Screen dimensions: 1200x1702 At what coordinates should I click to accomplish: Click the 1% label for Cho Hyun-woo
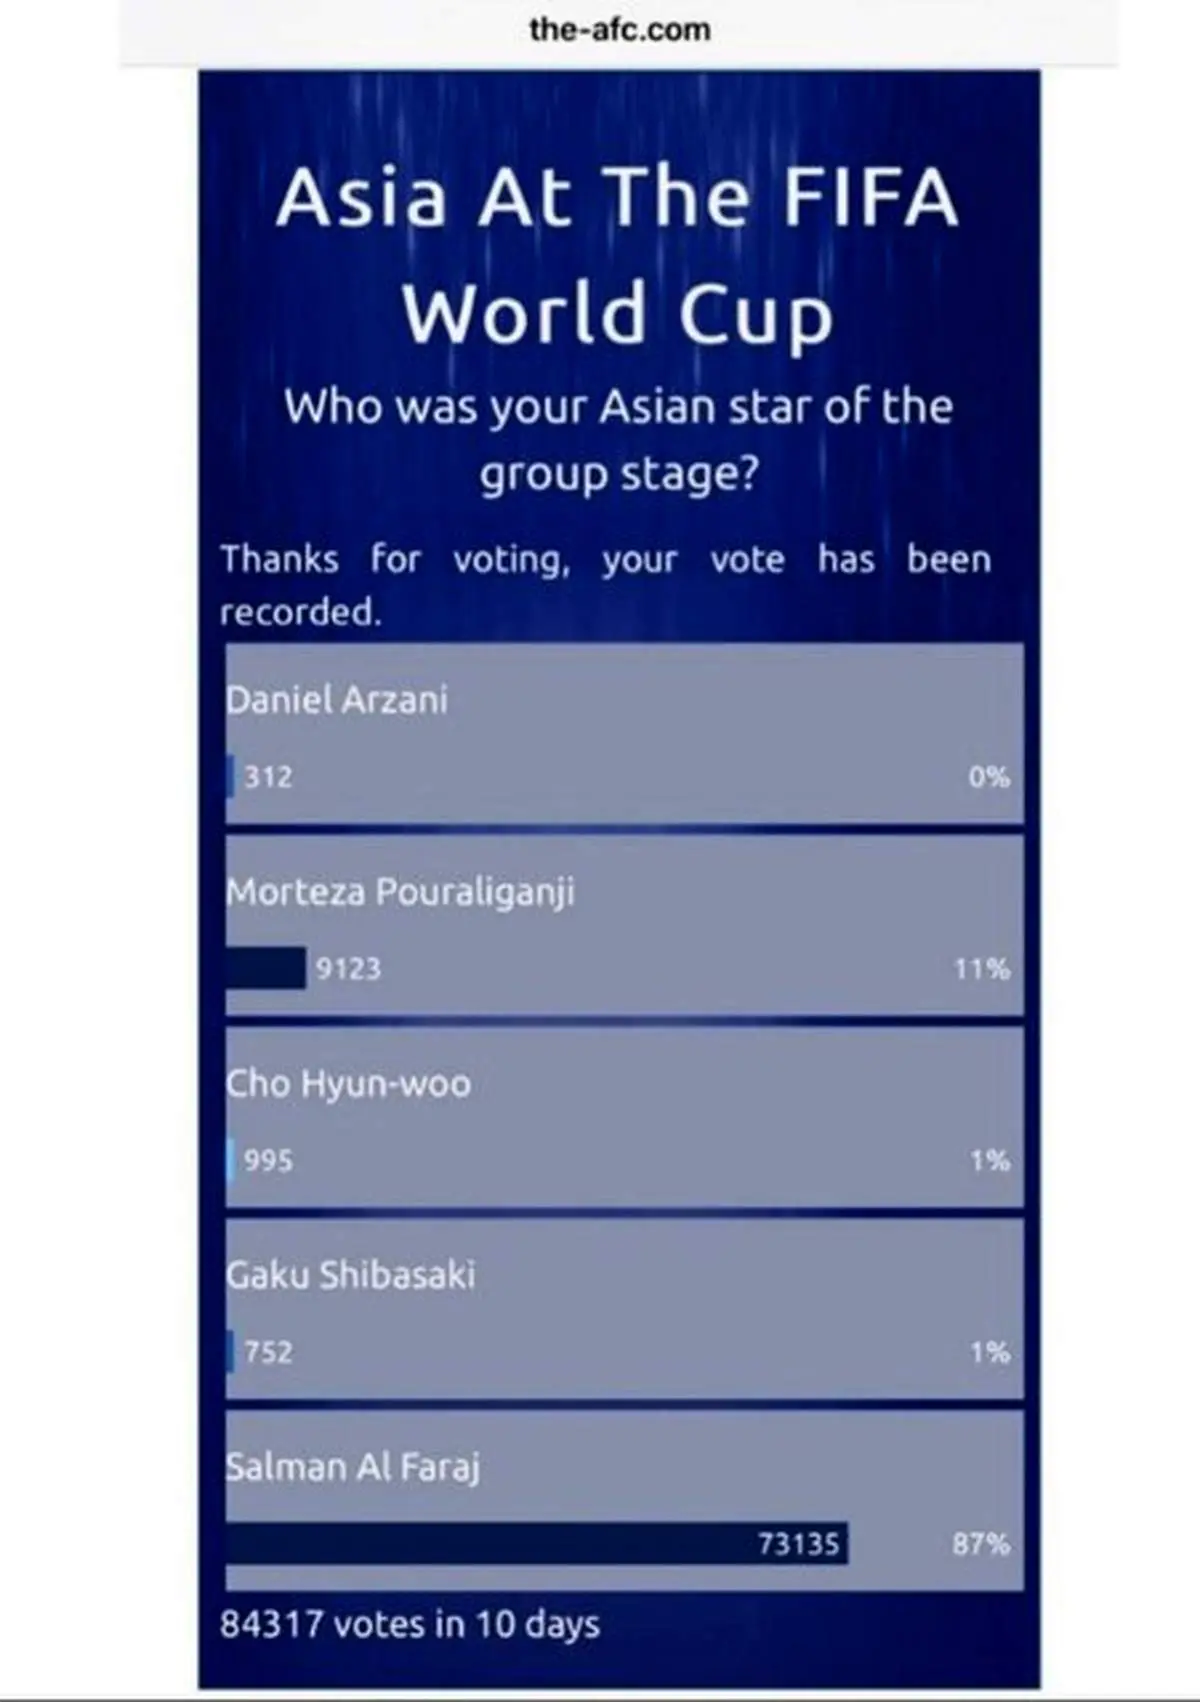pos(990,1160)
